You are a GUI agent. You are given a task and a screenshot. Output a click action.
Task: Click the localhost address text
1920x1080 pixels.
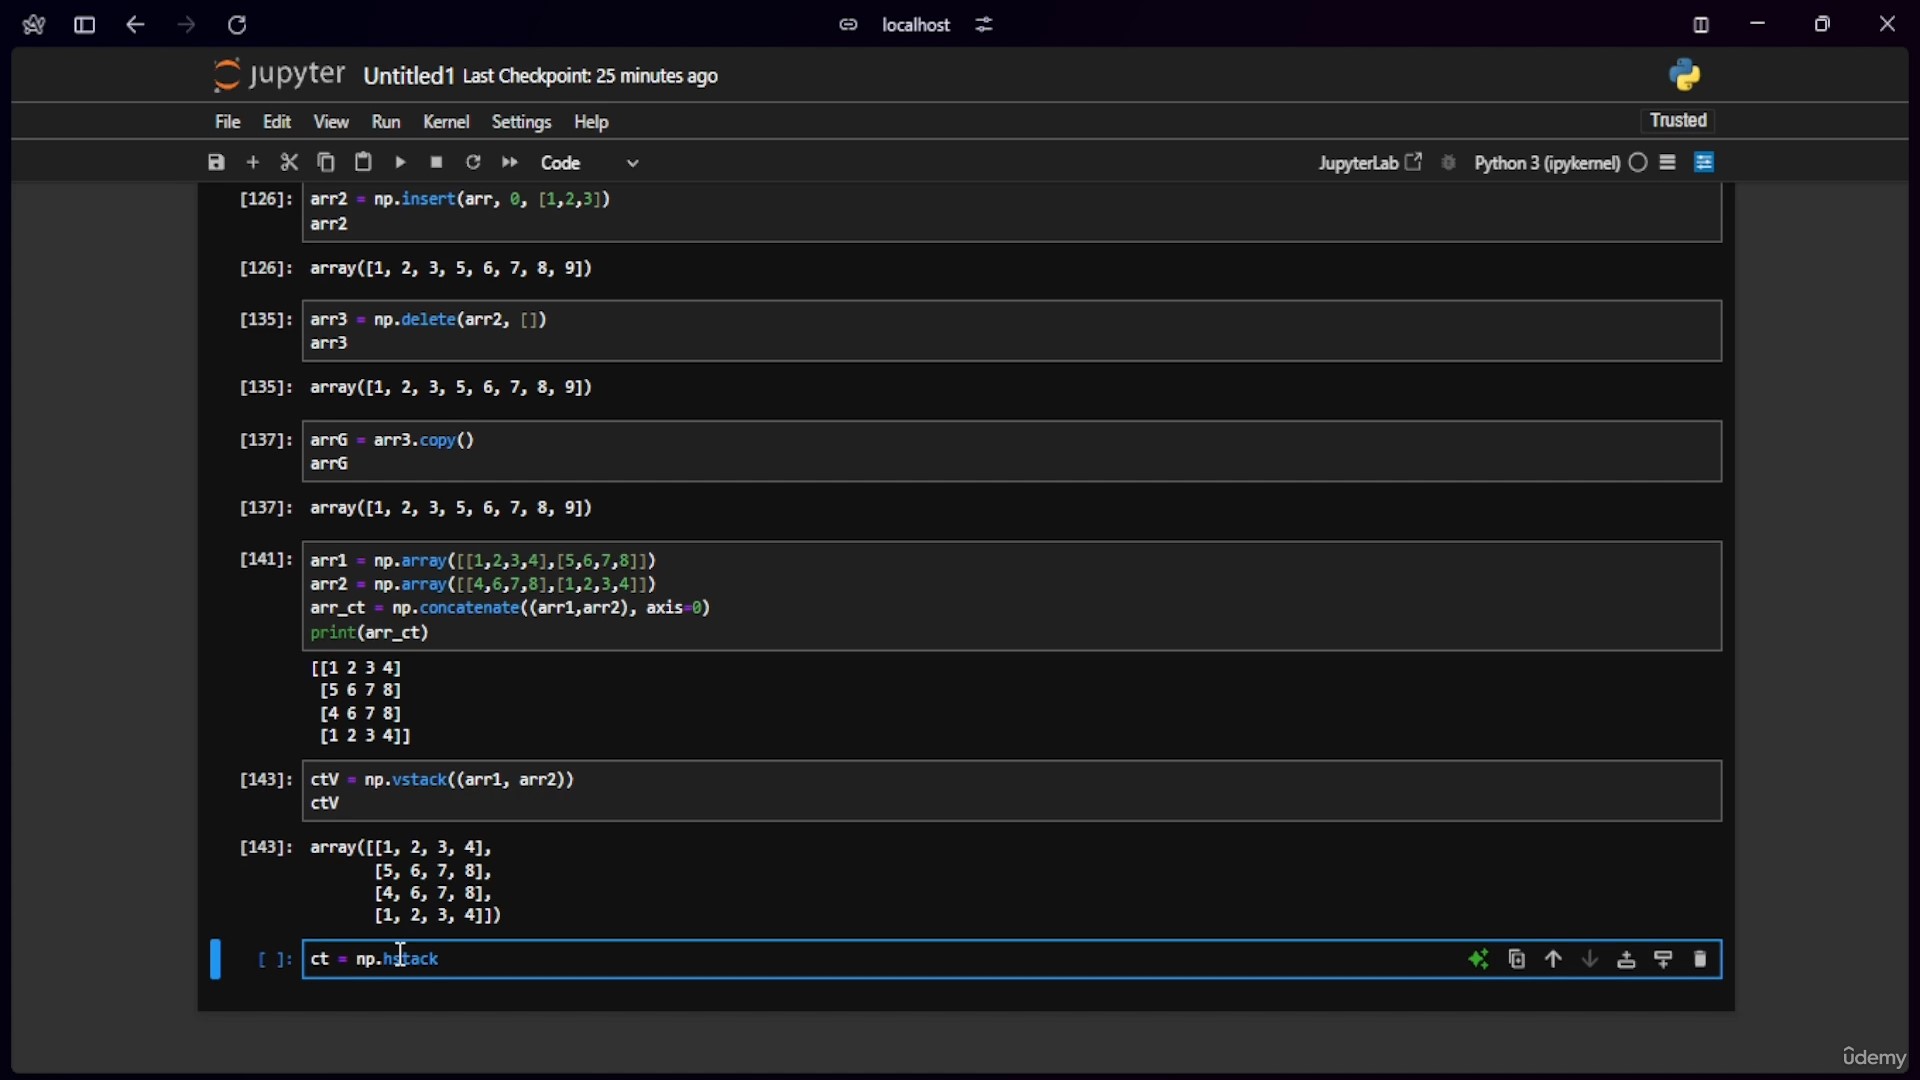coord(916,25)
